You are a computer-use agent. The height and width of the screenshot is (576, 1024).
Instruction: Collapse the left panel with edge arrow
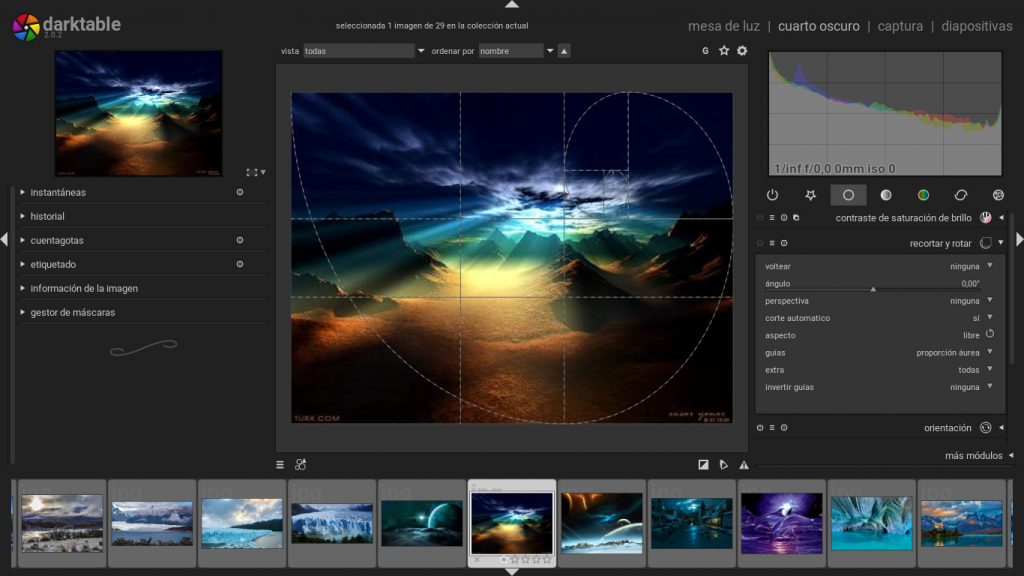click(x=5, y=240)
